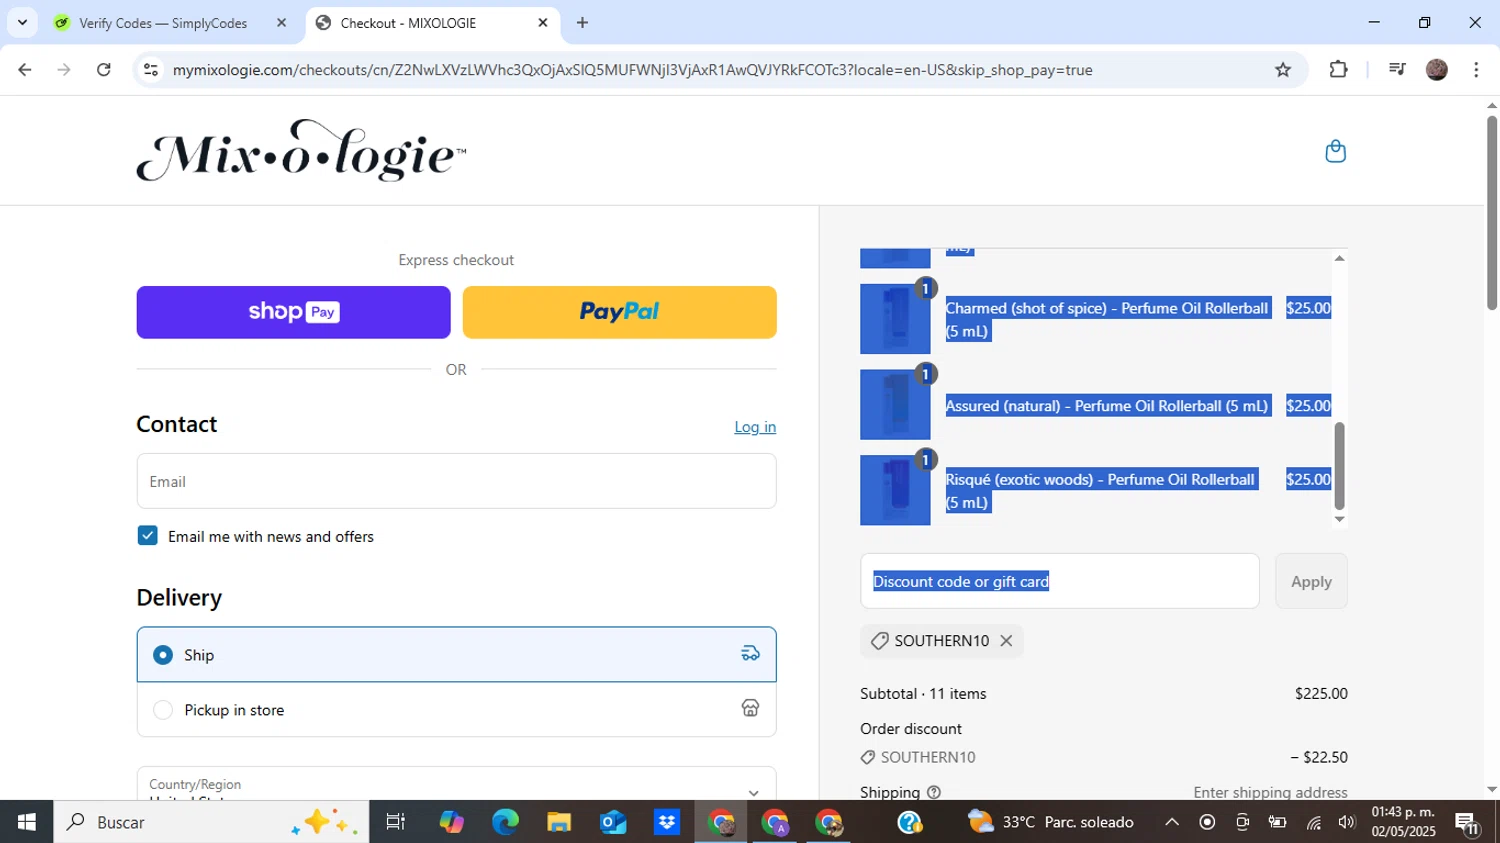Click into Discount code or gift card field
Image resolution: width=1500 pixels, height=843 pixels.
[1060, 581]
